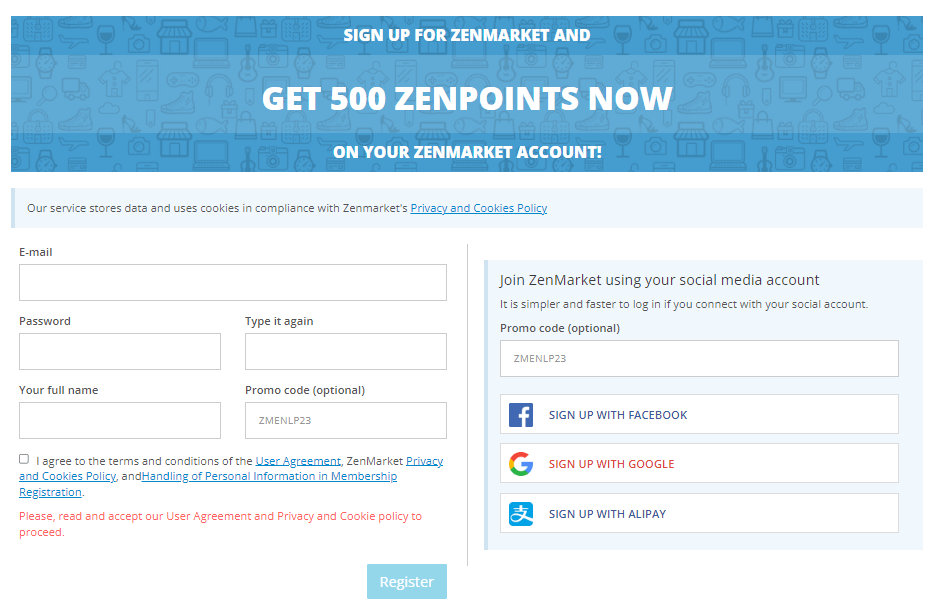Tick the terms and conditions agreement checkbox
932x603 pixels.
click(24, 459)
